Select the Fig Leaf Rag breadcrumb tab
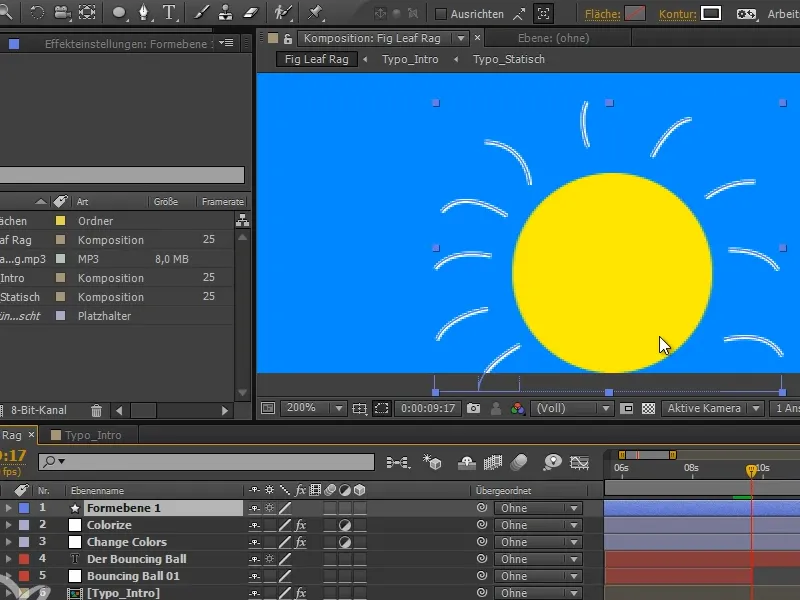This screenshot has width=800, height=600. click(316, 59)
